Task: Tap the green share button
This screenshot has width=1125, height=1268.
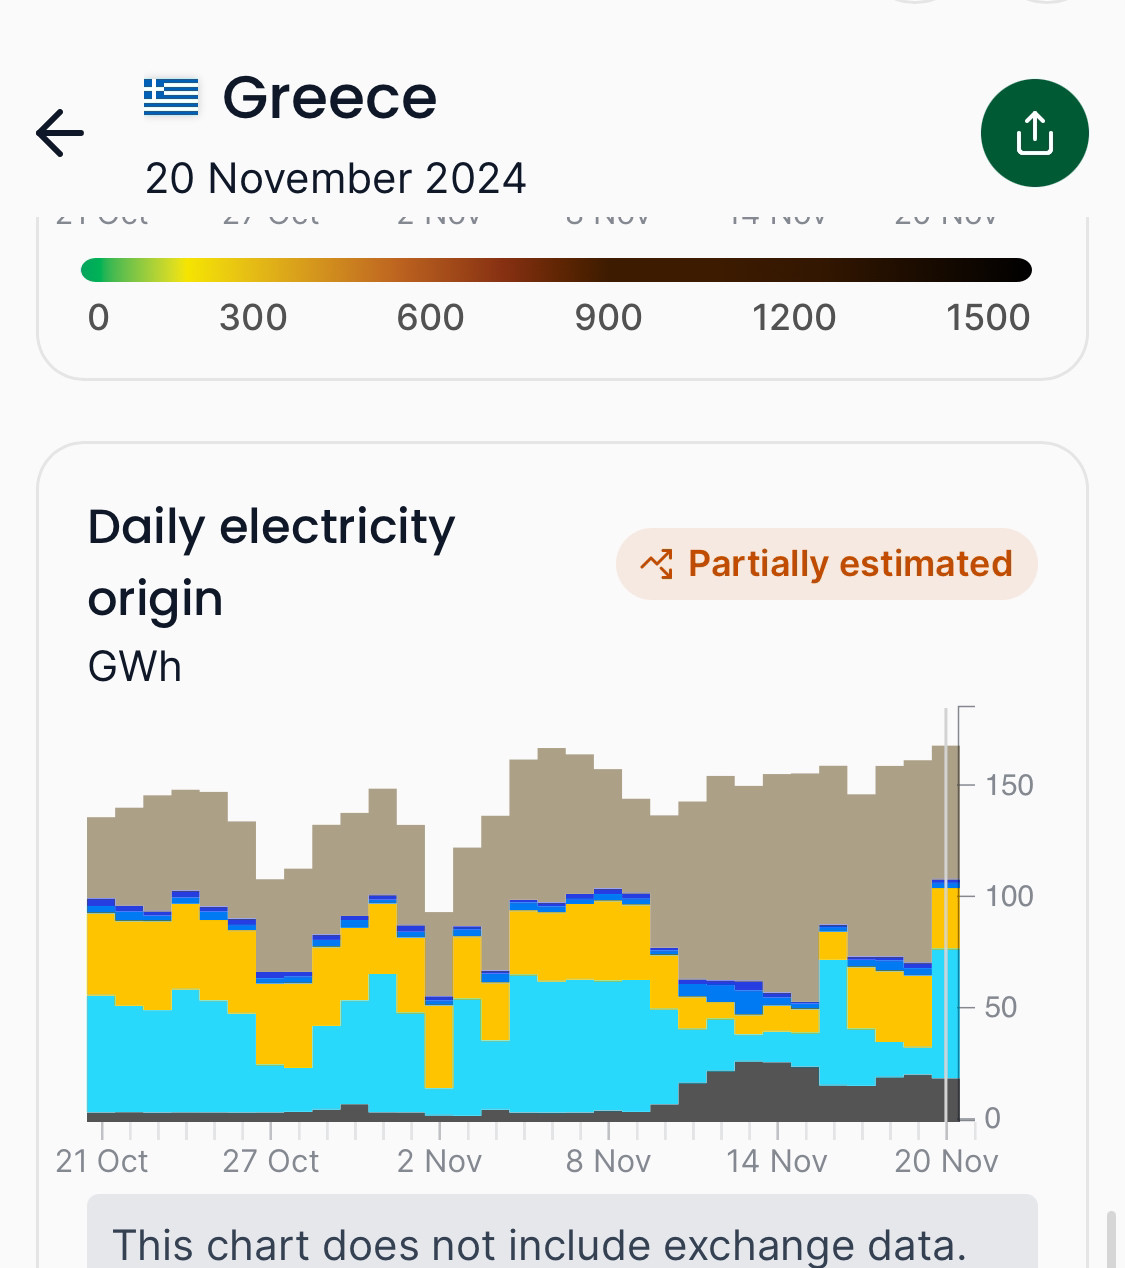Action: click(x=1034, y=133)
